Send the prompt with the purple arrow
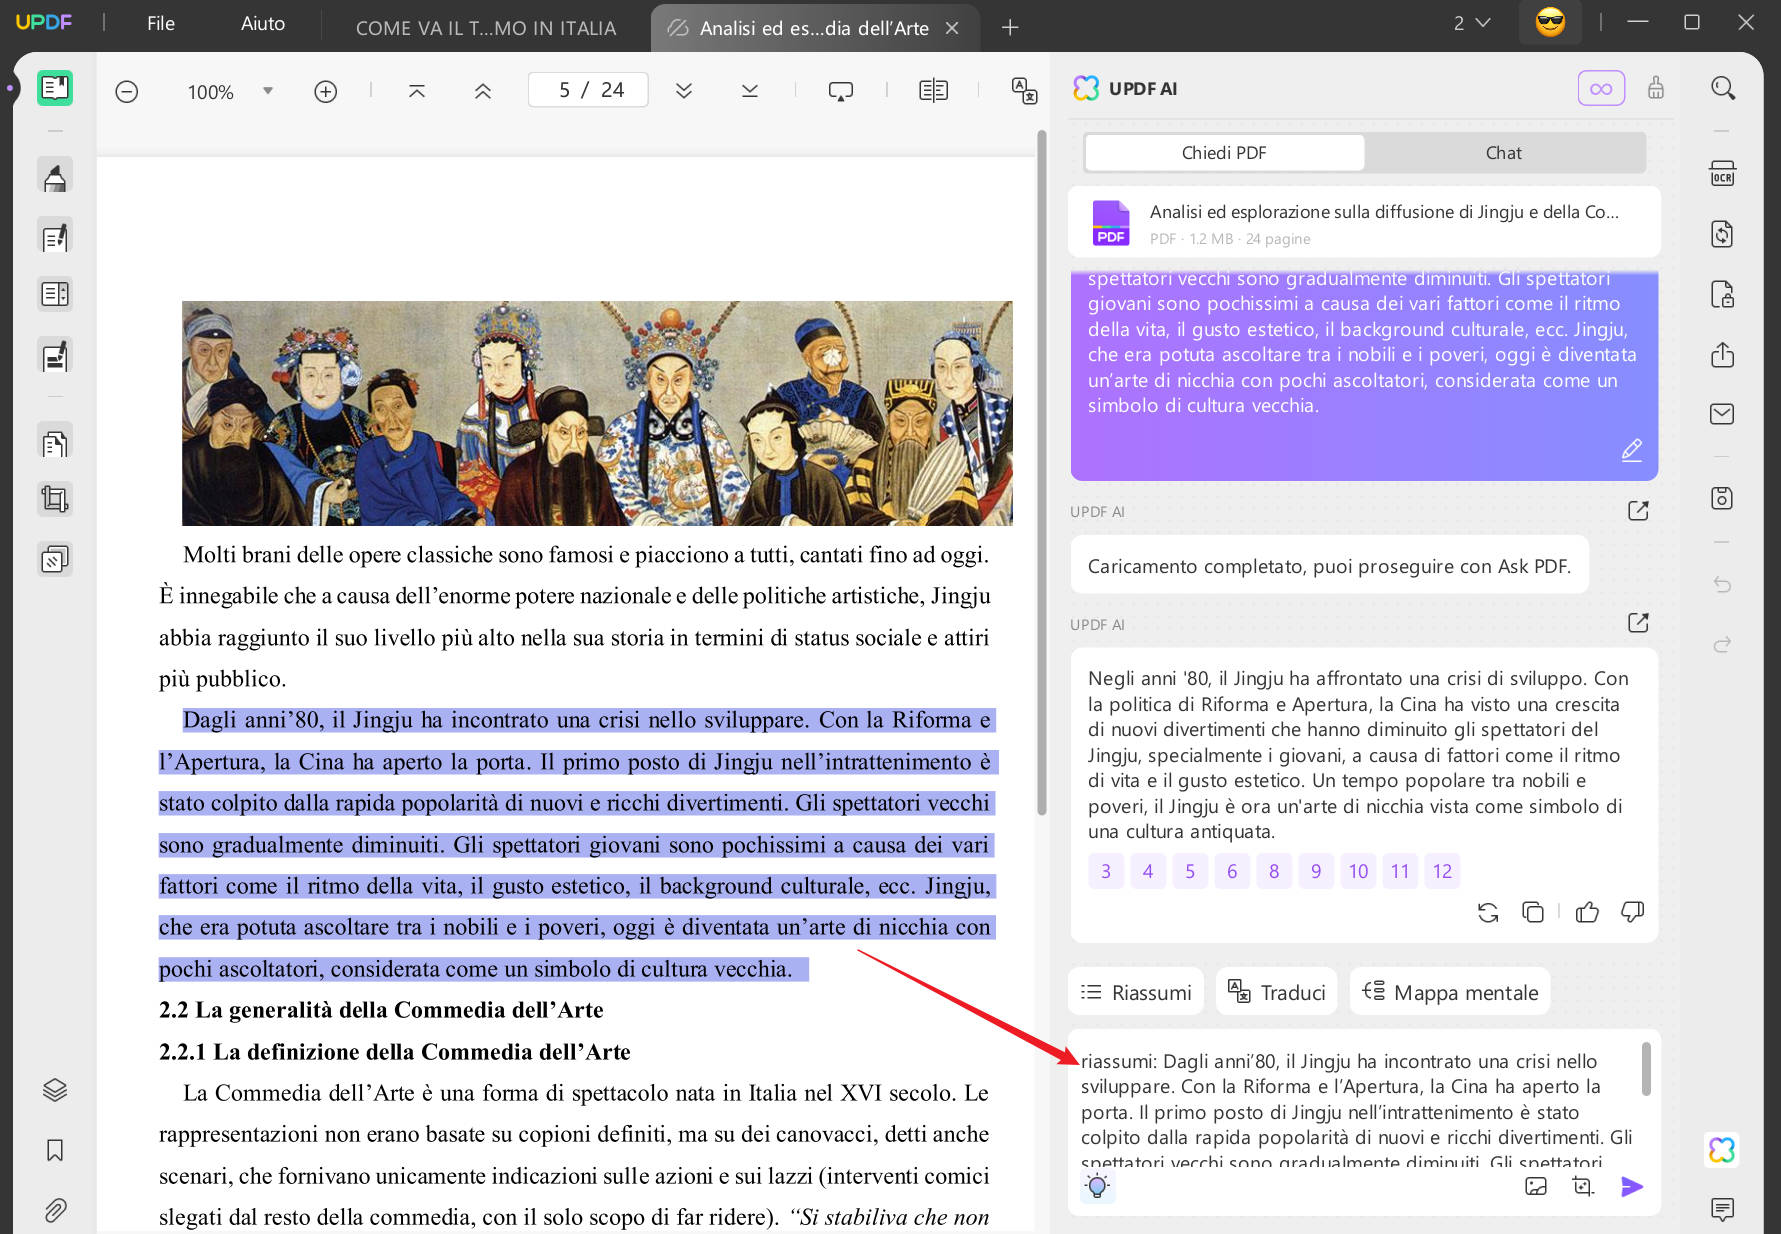 coord(1631,1186)
